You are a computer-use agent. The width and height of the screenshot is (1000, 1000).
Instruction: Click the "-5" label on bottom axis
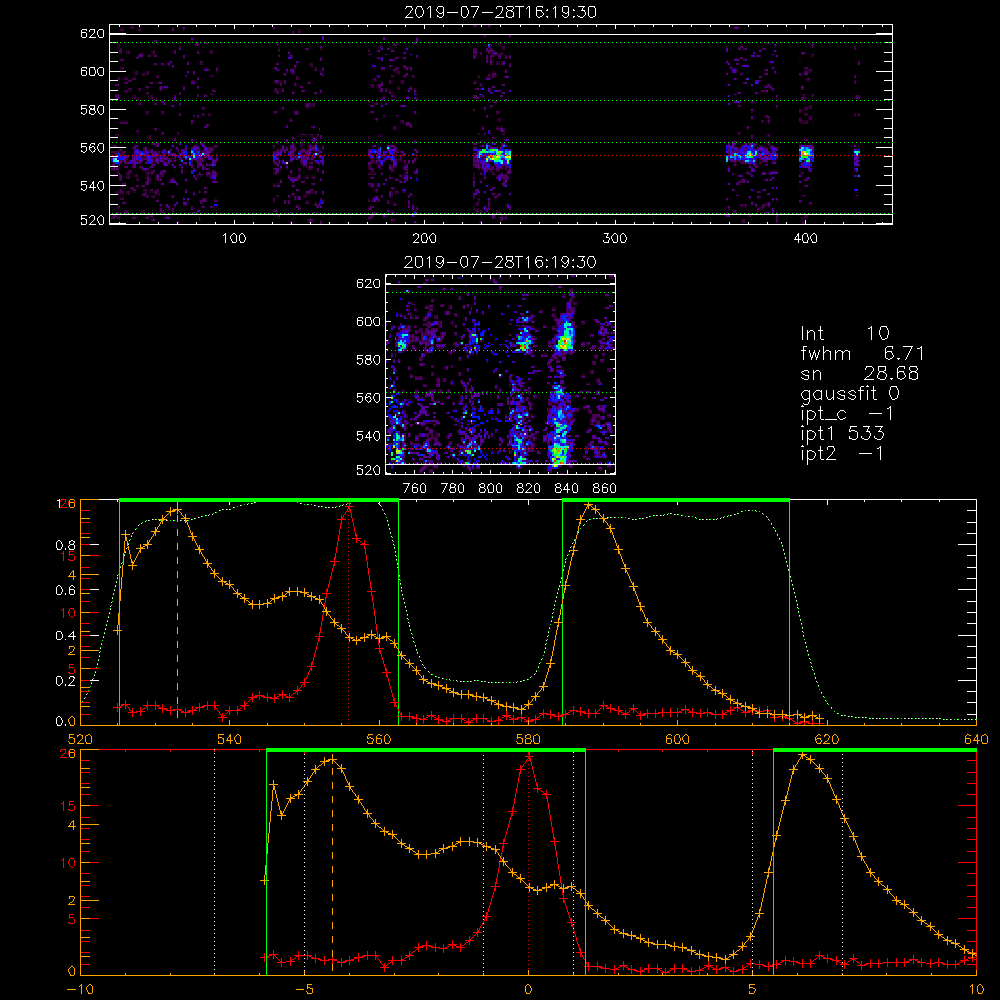(305, 990)
